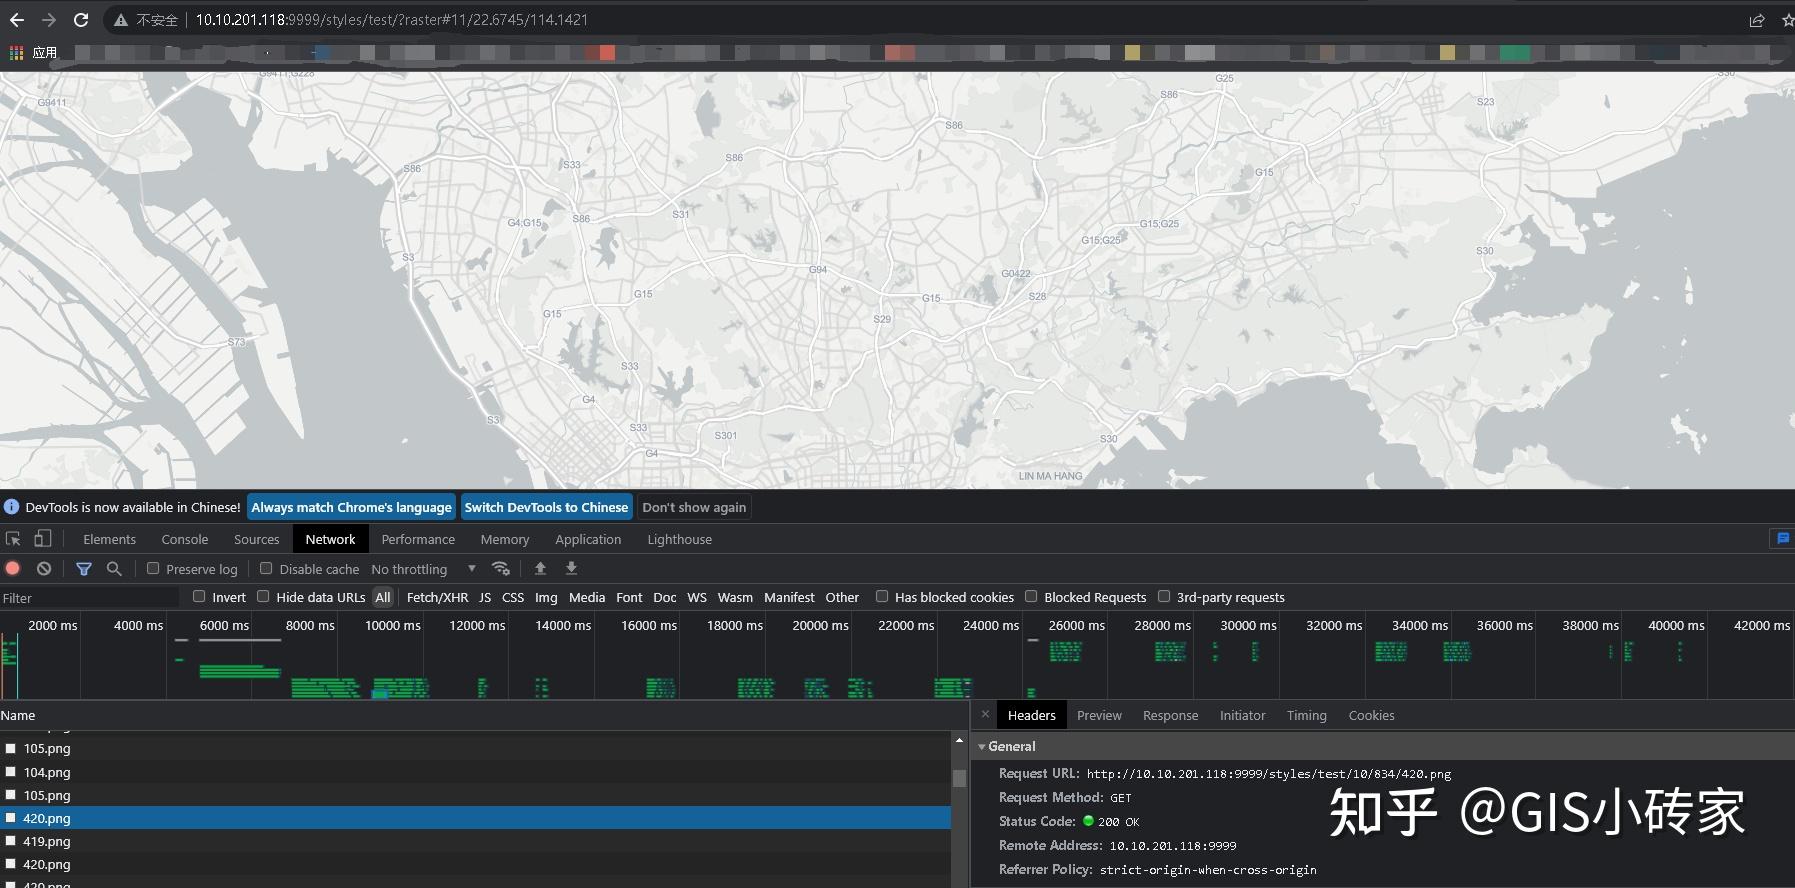Select the 419.png request row
Screen dimensions: 1795x888
[475, 841]
